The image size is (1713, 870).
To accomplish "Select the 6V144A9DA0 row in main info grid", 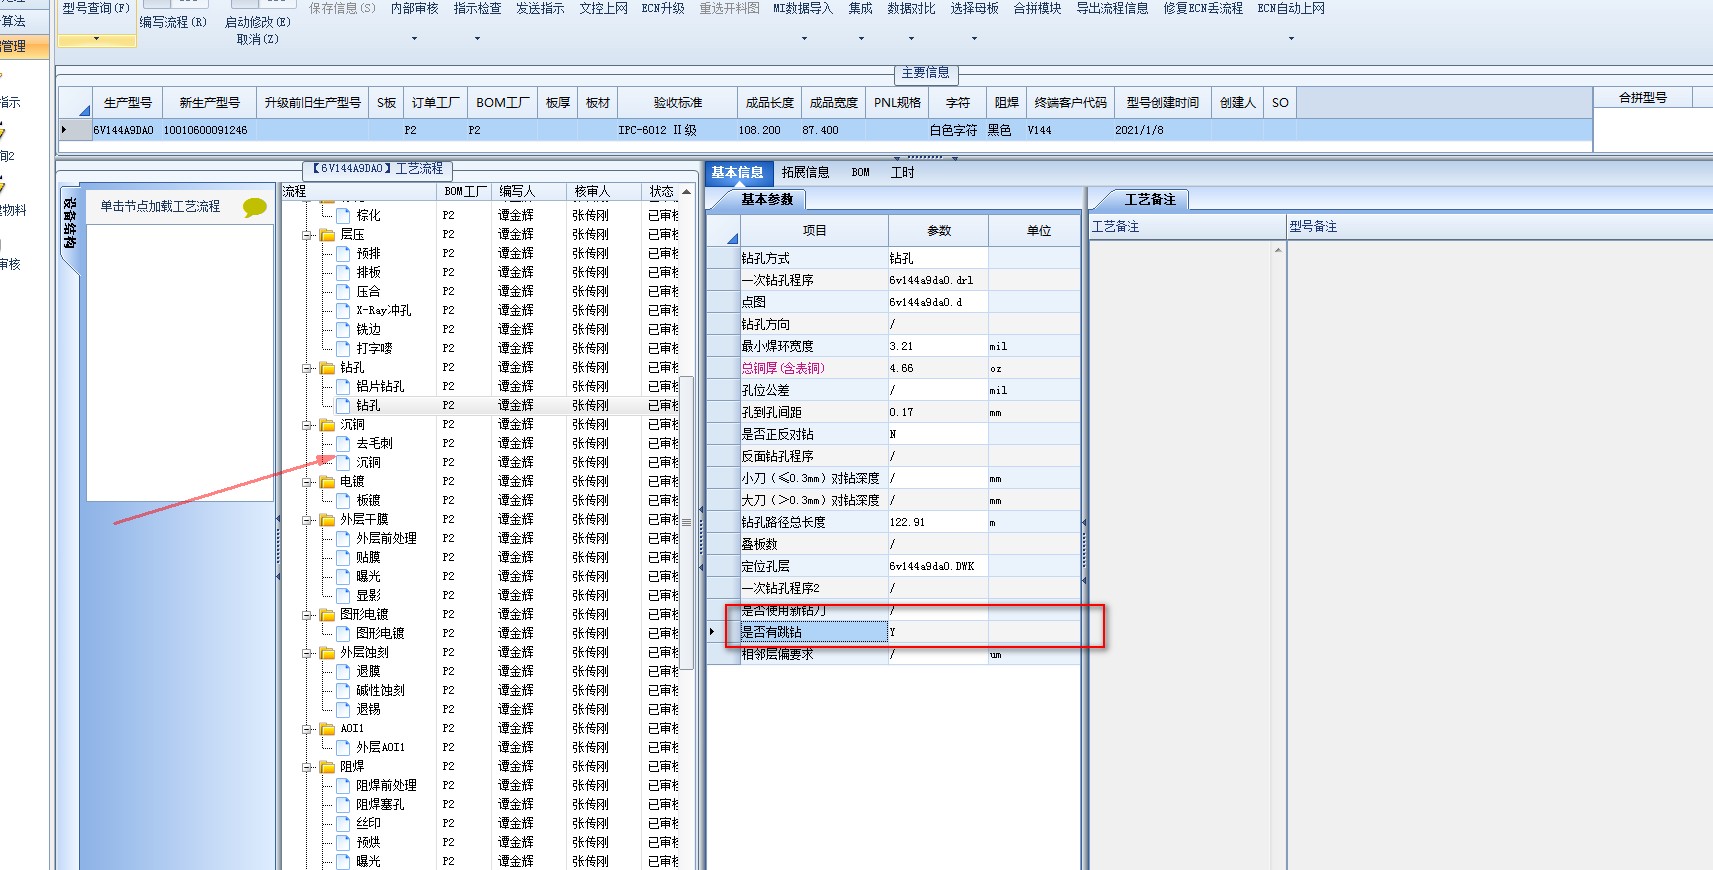I will point(825,130).
